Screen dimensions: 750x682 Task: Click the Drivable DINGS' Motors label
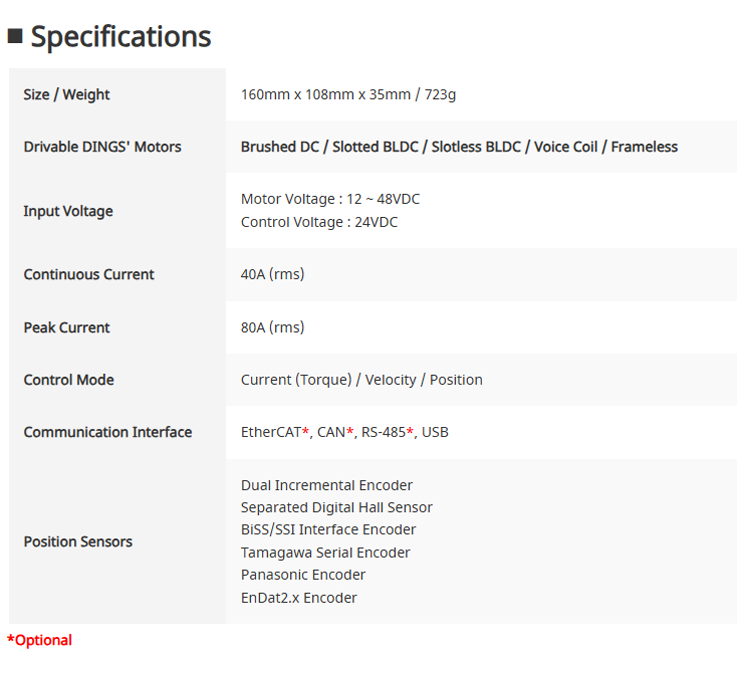coord(102,146)
